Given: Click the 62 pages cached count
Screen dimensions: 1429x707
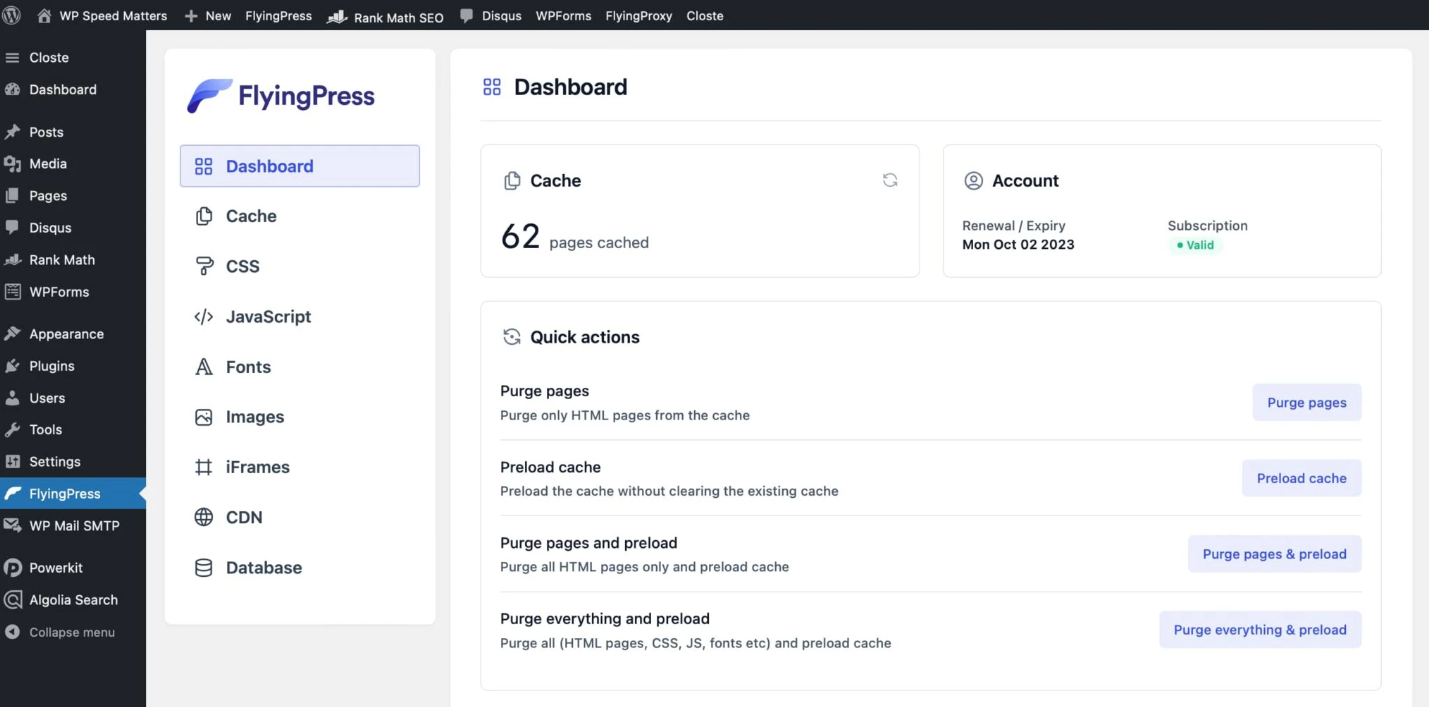Looking at the screenshot, I should click(x=574, y=237).
